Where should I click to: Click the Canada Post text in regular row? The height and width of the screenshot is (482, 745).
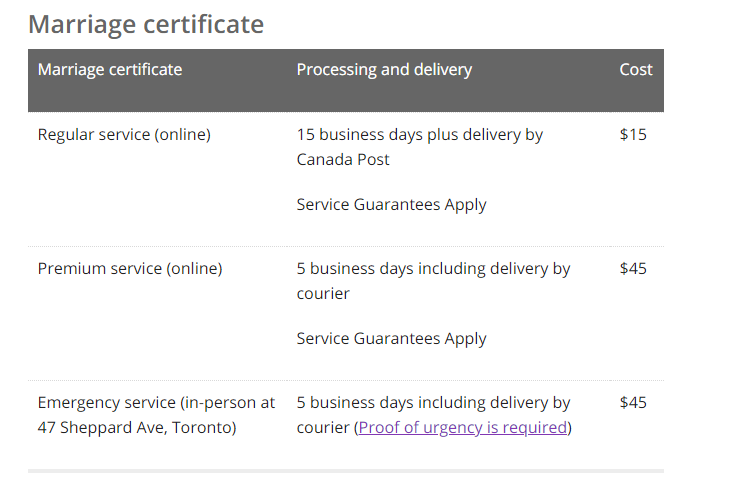tap(343, 159)
